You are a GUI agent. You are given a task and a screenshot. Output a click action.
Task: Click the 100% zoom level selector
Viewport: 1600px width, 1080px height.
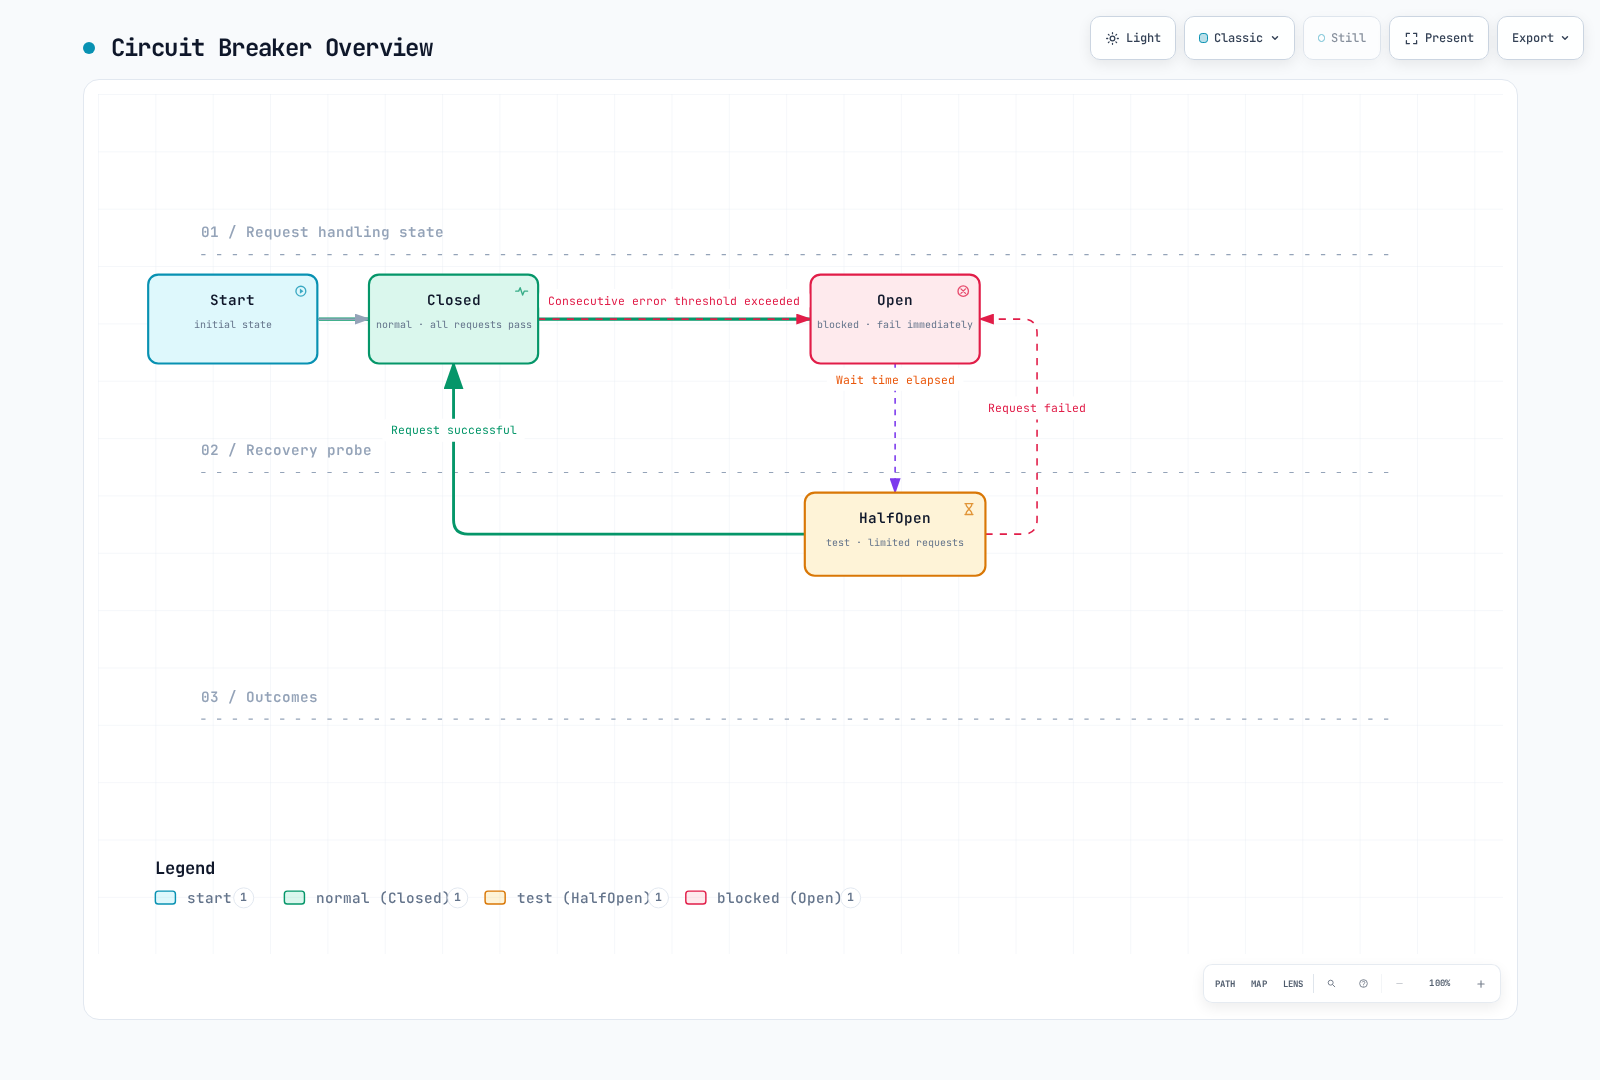click(1440, 984)
